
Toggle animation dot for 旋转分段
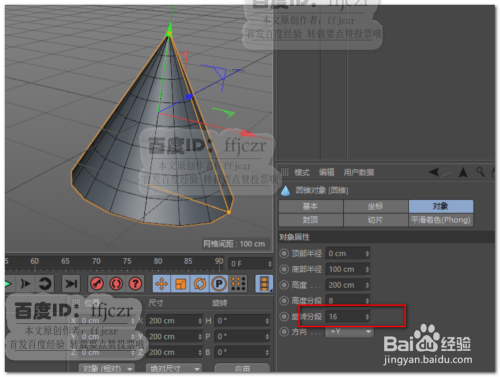point(284,316)
